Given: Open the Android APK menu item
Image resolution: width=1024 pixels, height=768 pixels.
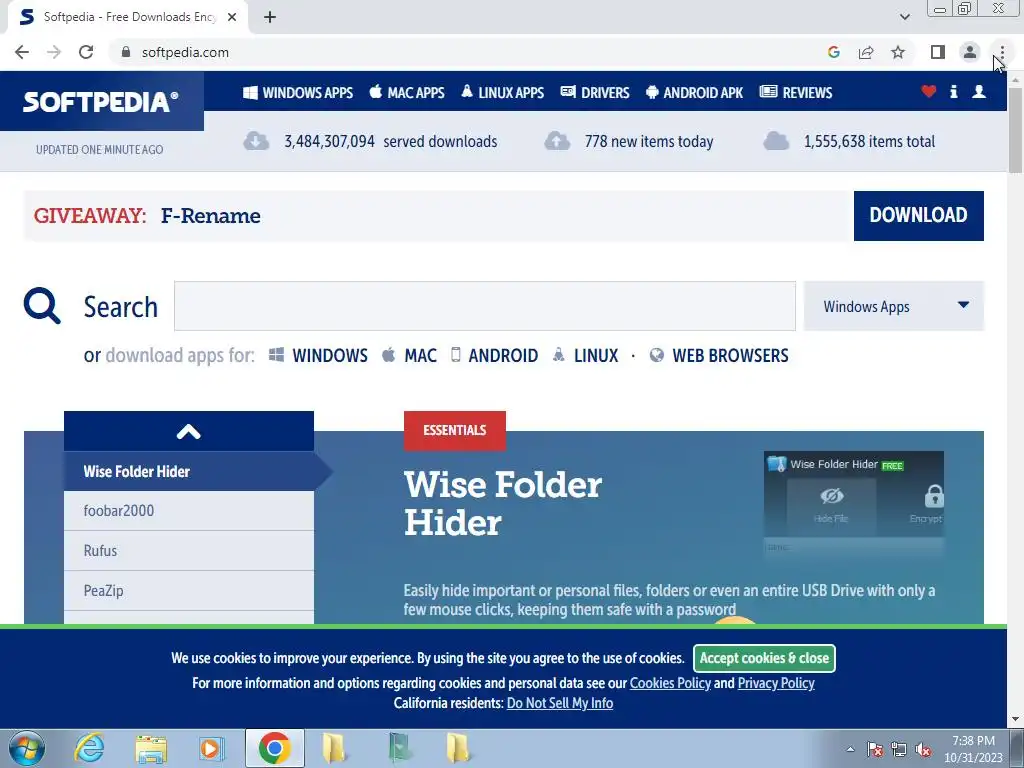Looking at the screenshot, I should coord(694,93).
